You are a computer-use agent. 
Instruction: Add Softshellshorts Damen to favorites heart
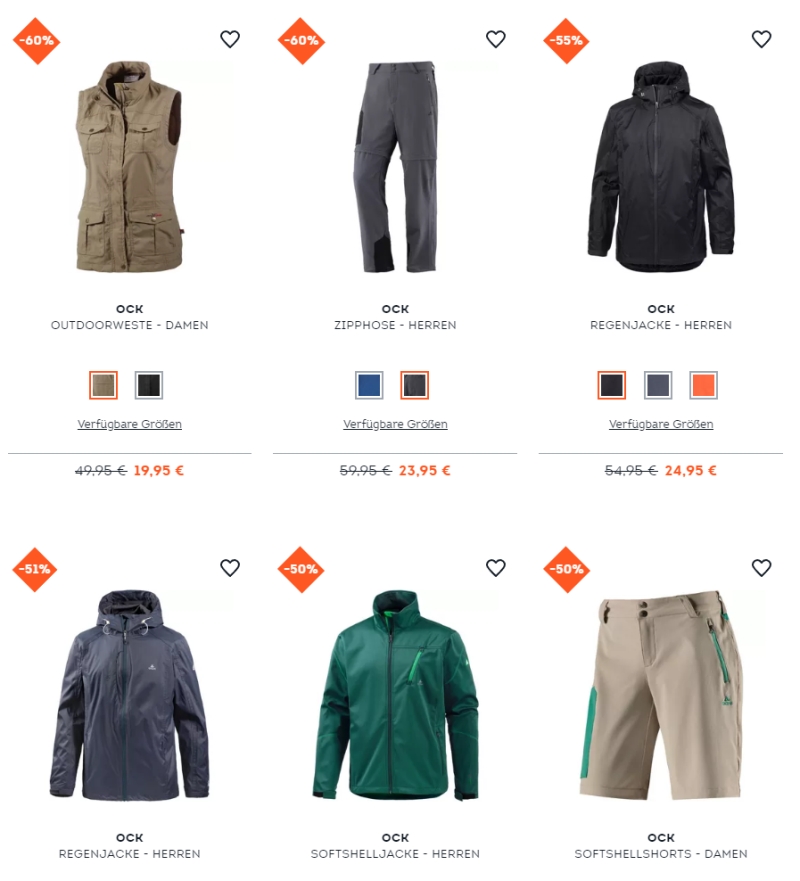[761, 568]
